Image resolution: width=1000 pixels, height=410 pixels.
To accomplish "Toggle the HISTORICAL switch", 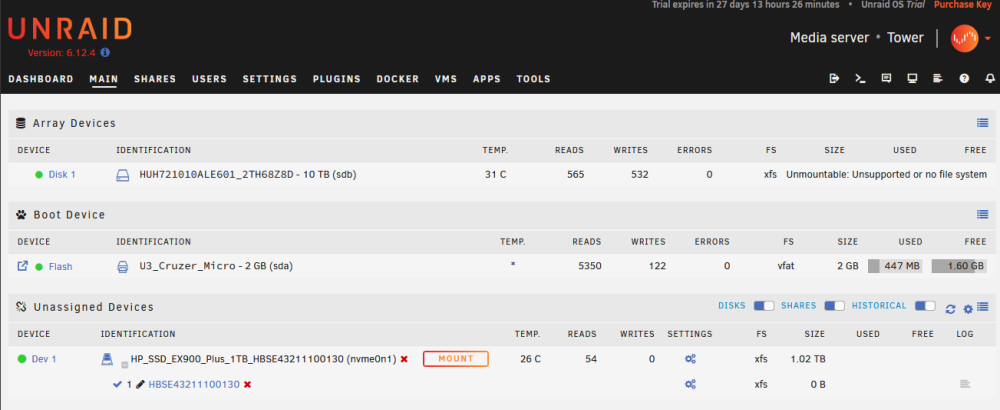I will 925,306.
